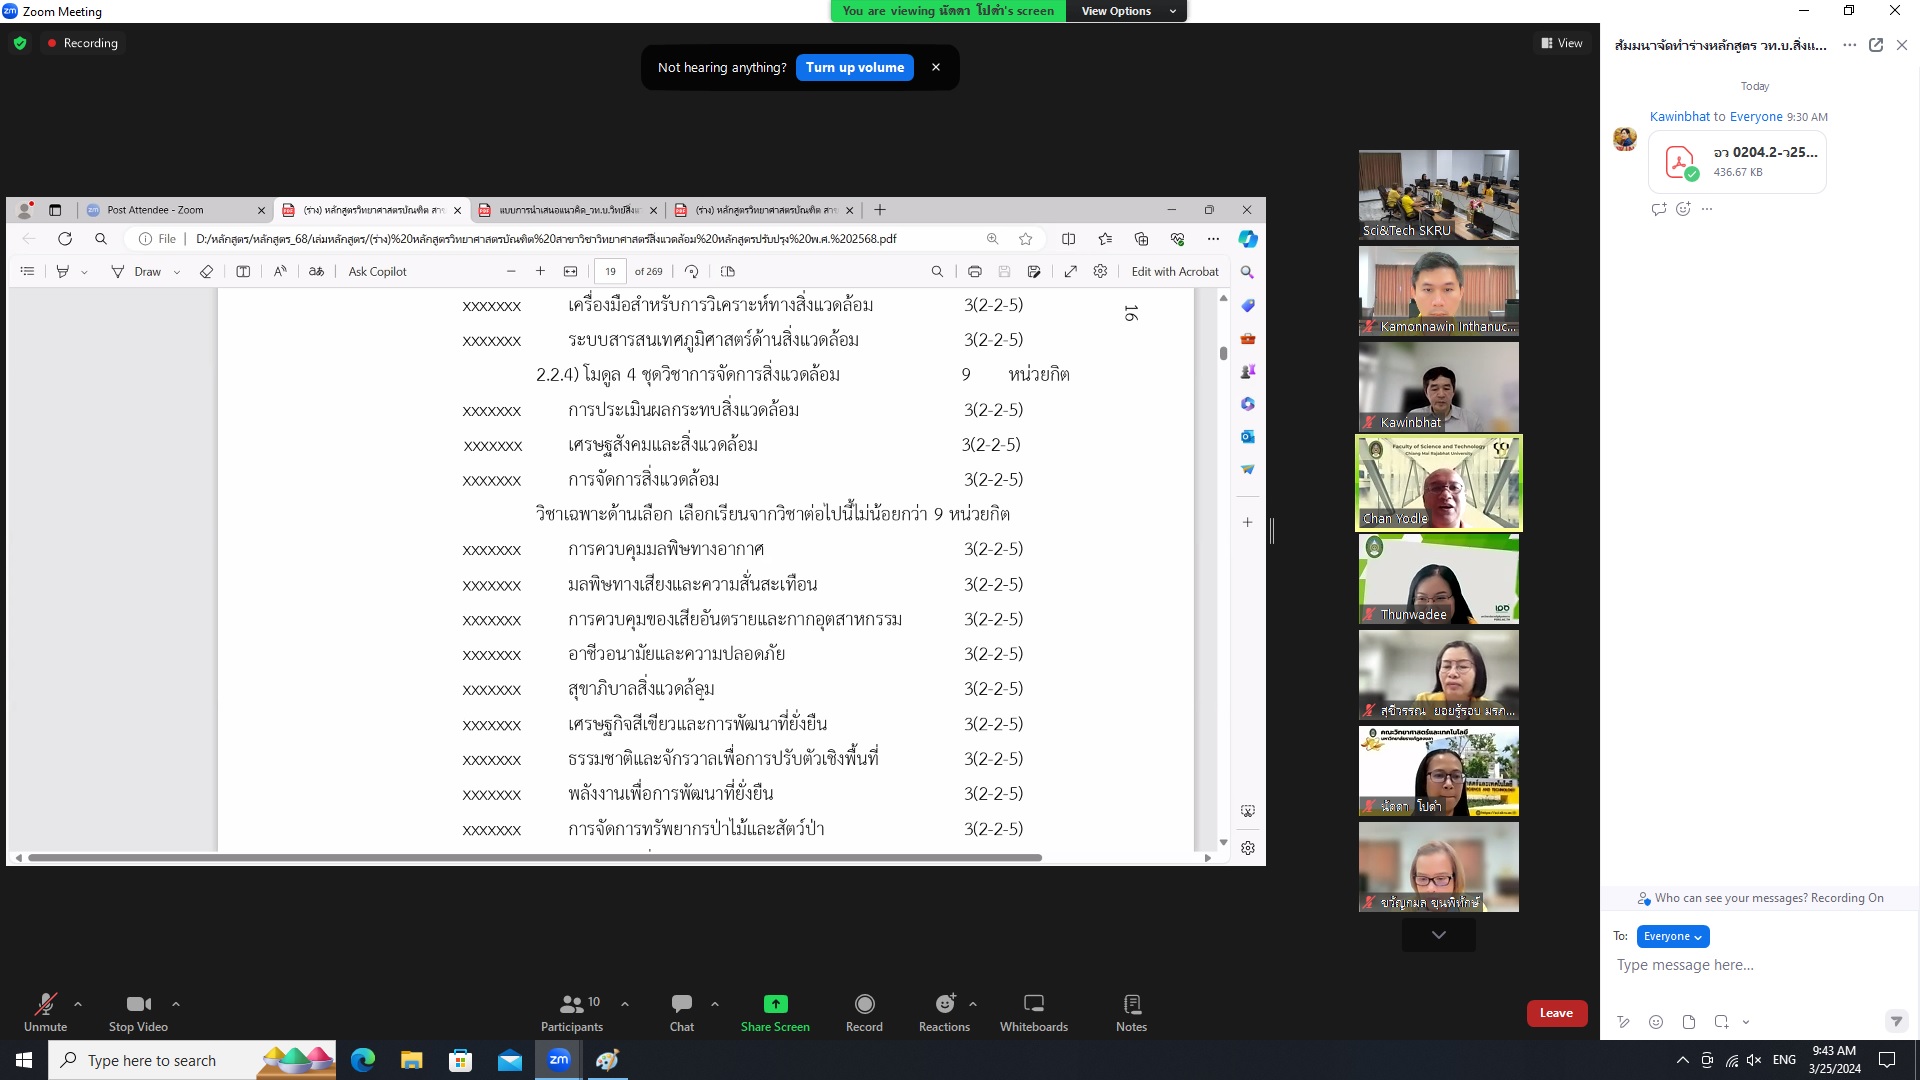Zoom in PDF with plus button
The image size is (1920, 1080).
[x=540, y=271]
